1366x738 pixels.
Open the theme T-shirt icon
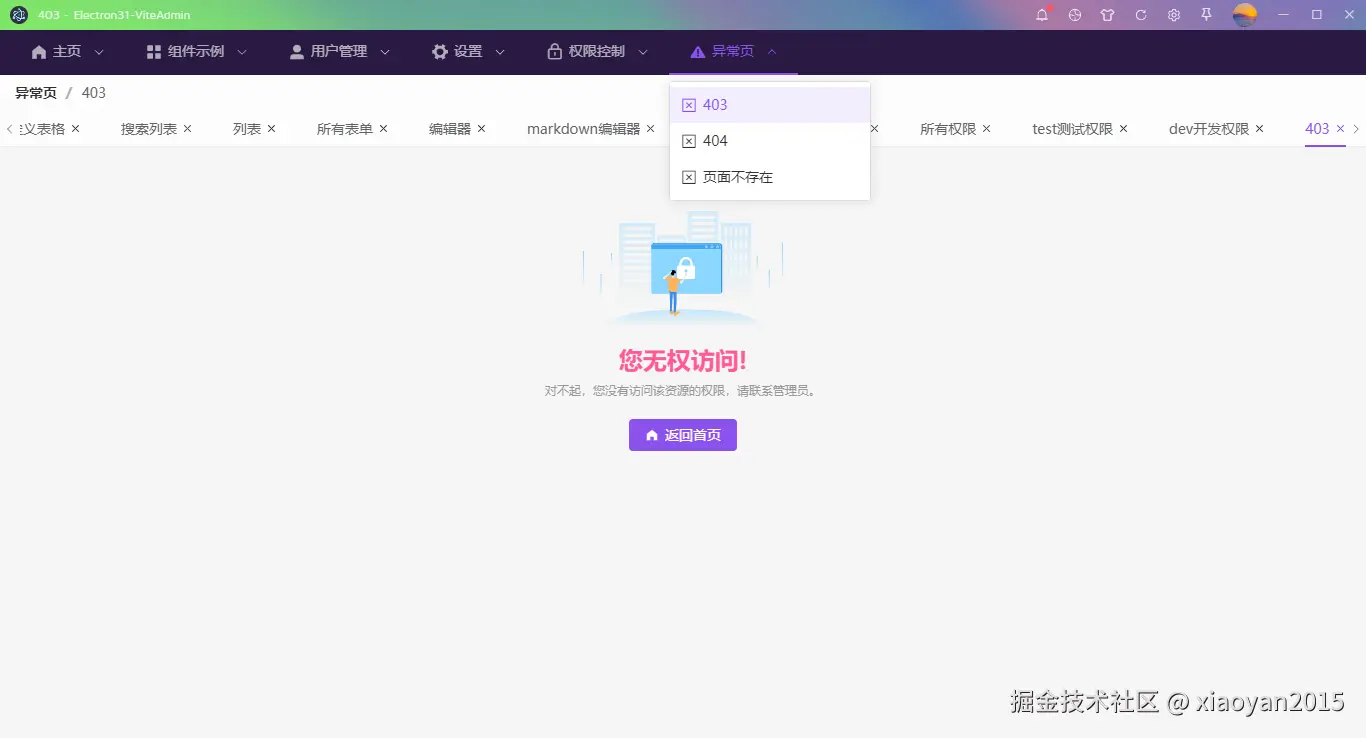[x=1107, y=15]
